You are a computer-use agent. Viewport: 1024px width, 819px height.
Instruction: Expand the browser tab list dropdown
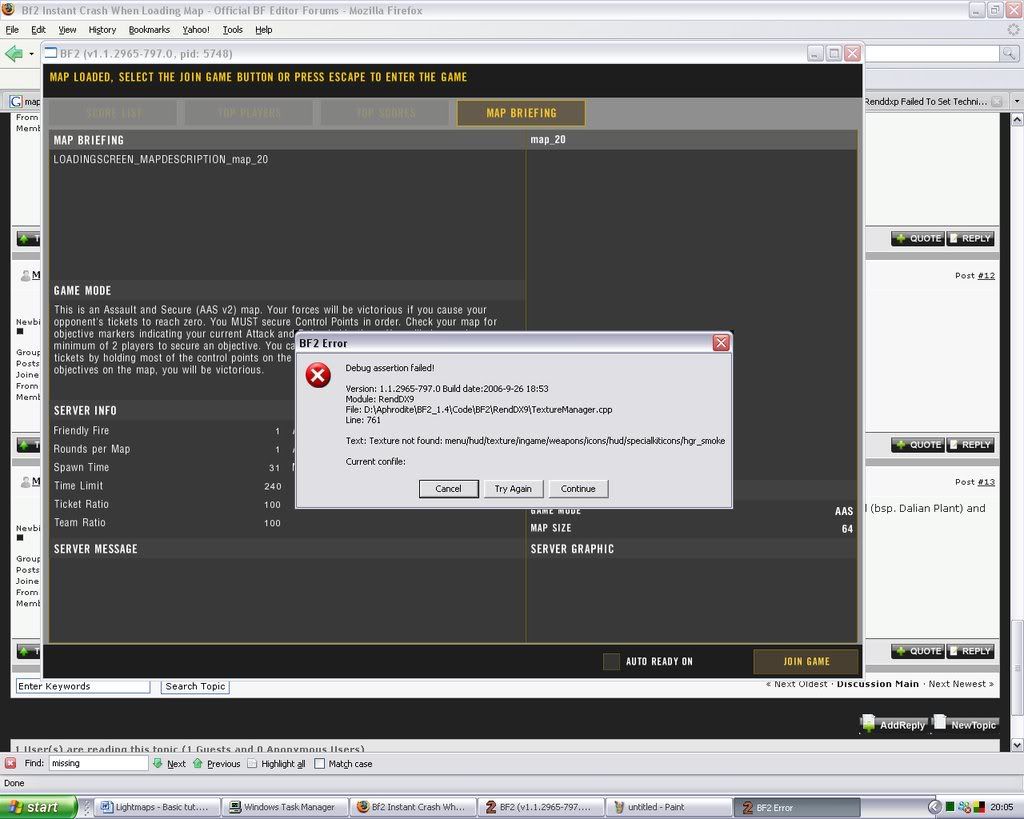pos(1016,101)
